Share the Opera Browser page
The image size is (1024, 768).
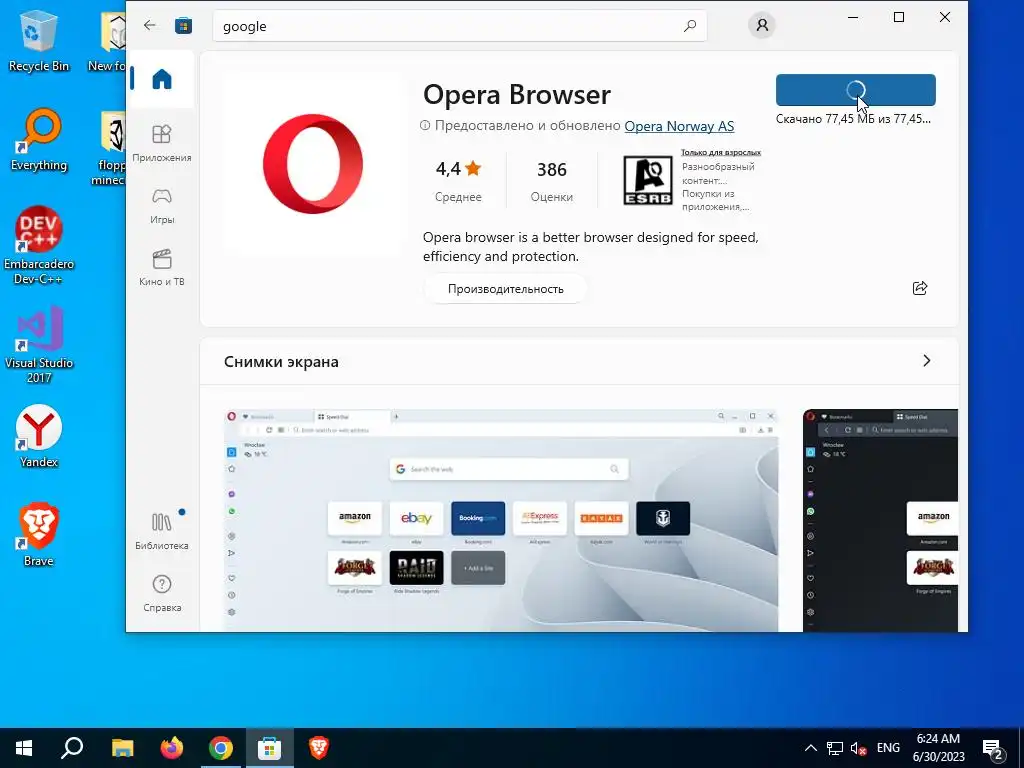920,288
